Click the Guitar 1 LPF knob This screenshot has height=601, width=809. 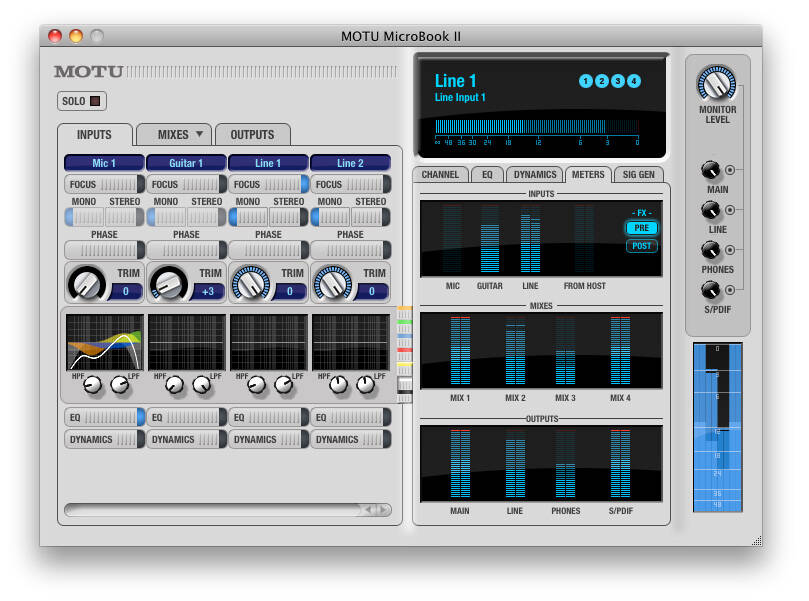pos(201,384)
